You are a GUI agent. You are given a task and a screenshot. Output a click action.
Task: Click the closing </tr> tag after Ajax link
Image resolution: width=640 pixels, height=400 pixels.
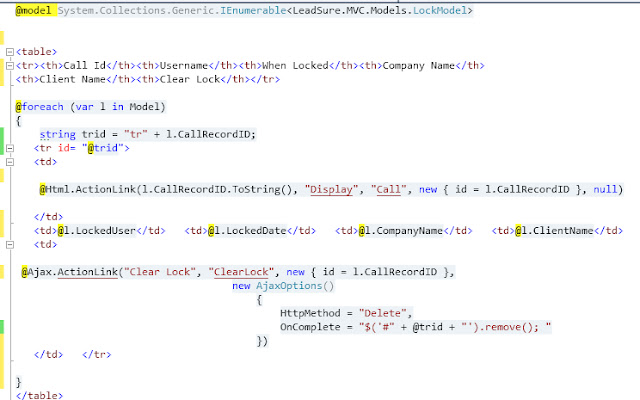96,354
